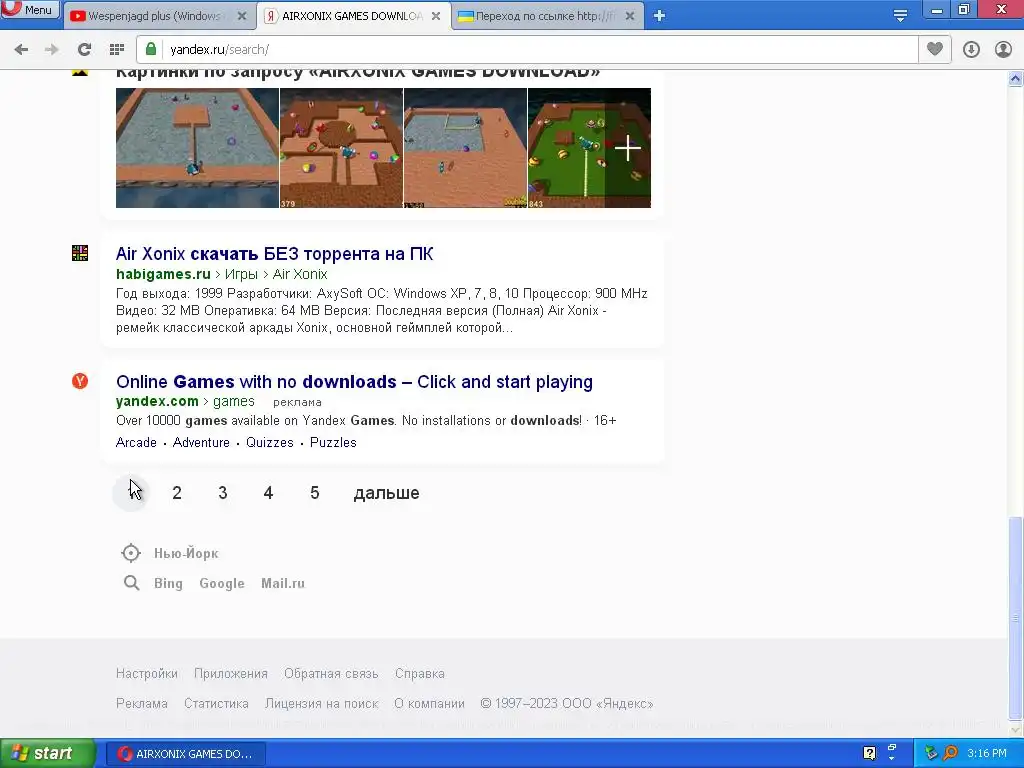Open the Opera Menu button
The width and height of the screenshot is (1024, 768).
click(x=30, y=9)
